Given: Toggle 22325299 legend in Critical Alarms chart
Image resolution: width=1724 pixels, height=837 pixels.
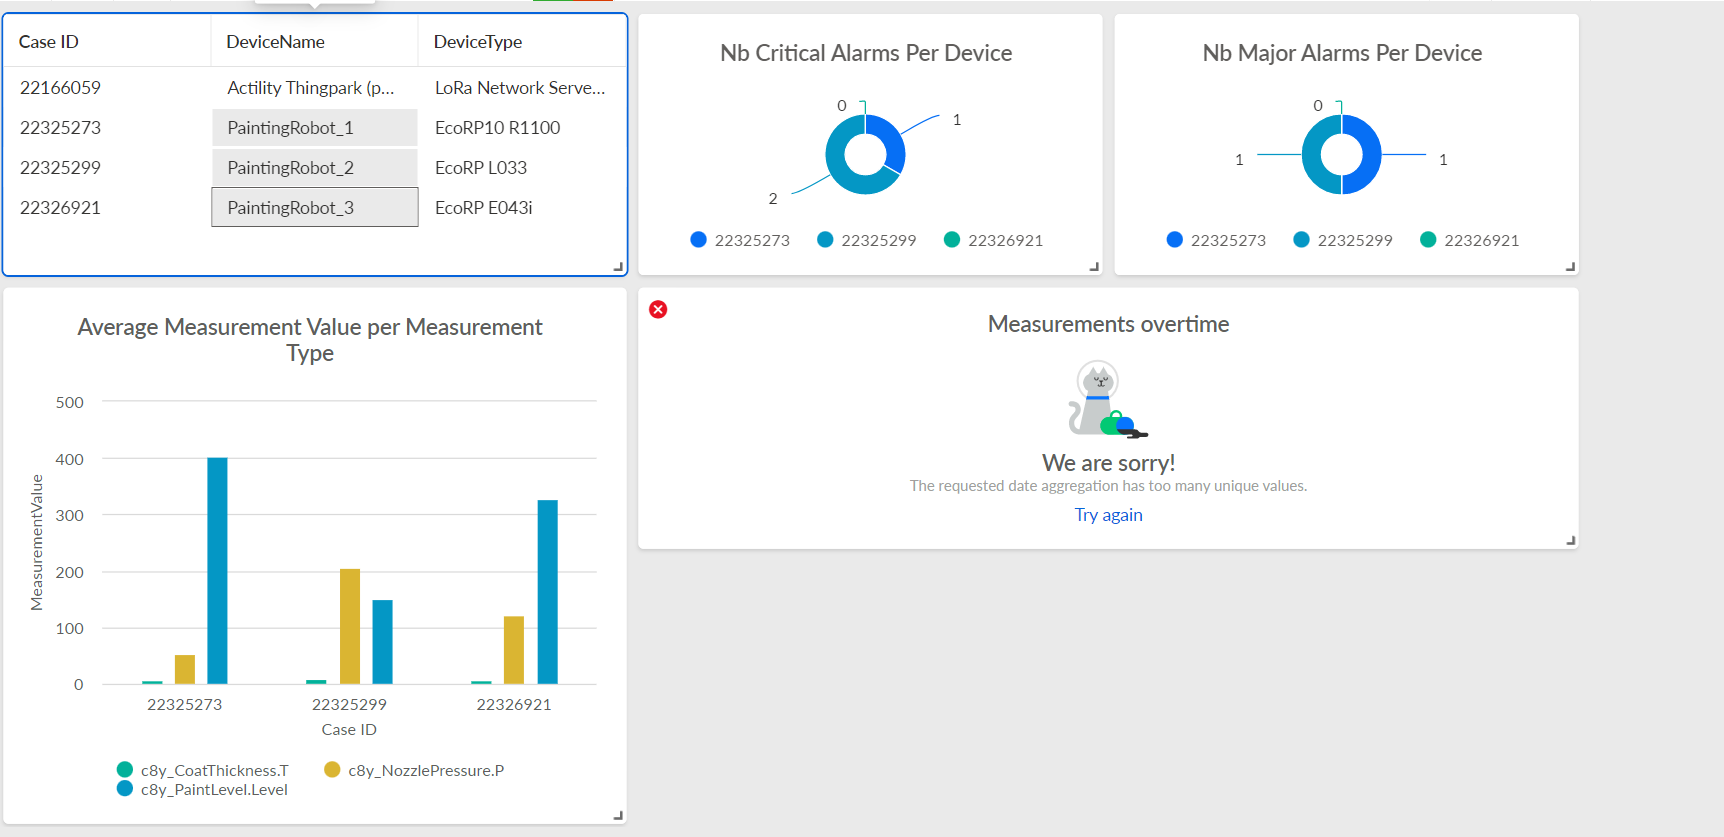Looking at the screenshot, I should 867,240.
